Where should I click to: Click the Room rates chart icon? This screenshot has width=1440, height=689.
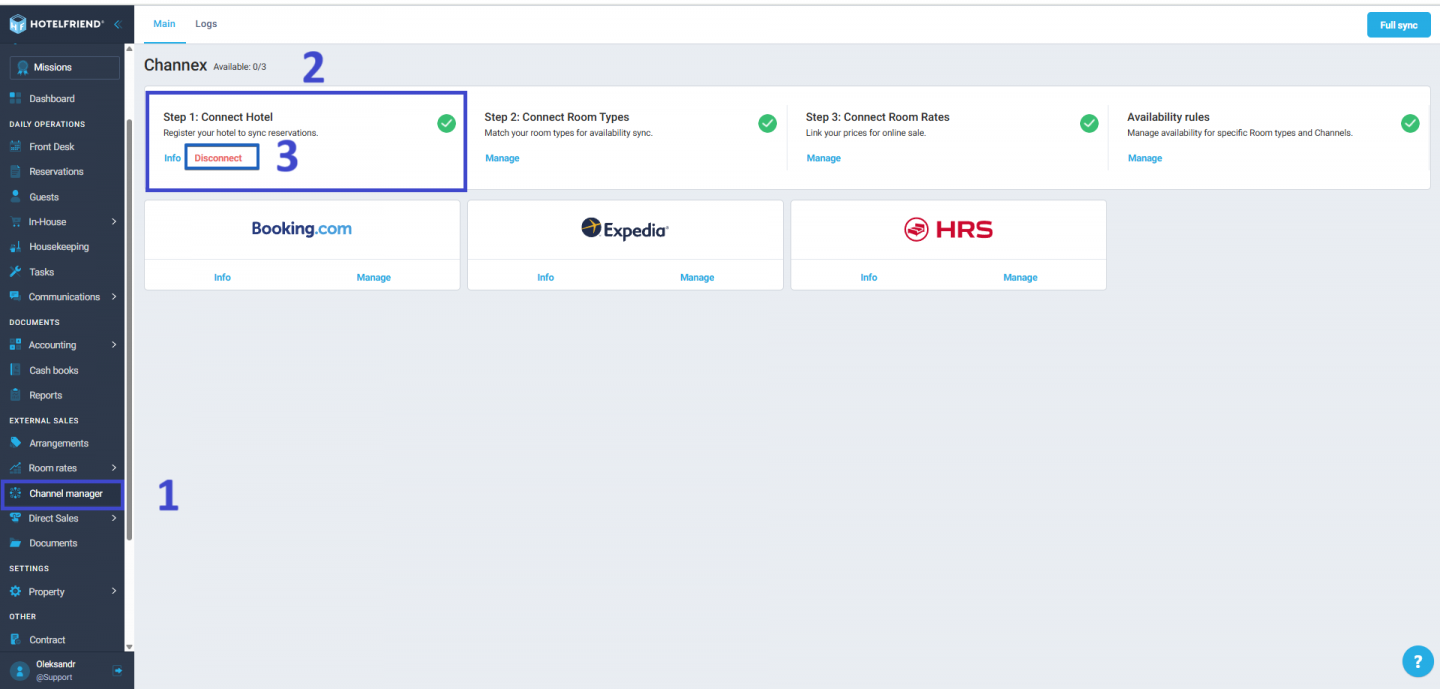15,467
